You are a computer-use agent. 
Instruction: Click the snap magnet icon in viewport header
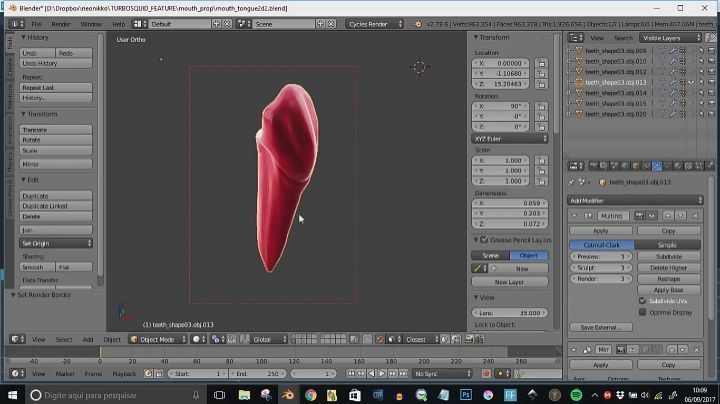click(381, 339)
